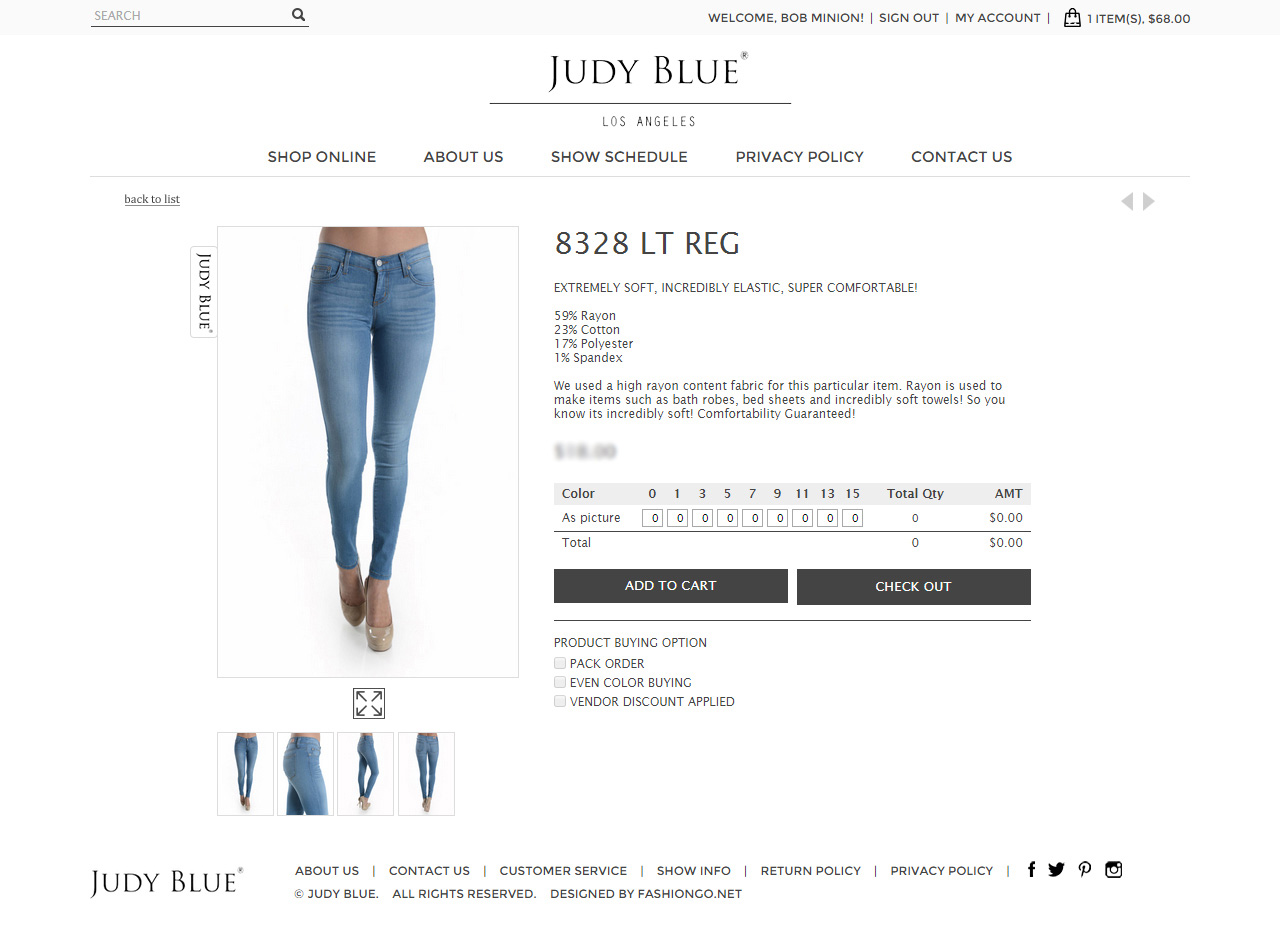This screenshot has height=941, width=1280.
Task: Click the Add to Cart button
Action: click(x=671, y=586)
